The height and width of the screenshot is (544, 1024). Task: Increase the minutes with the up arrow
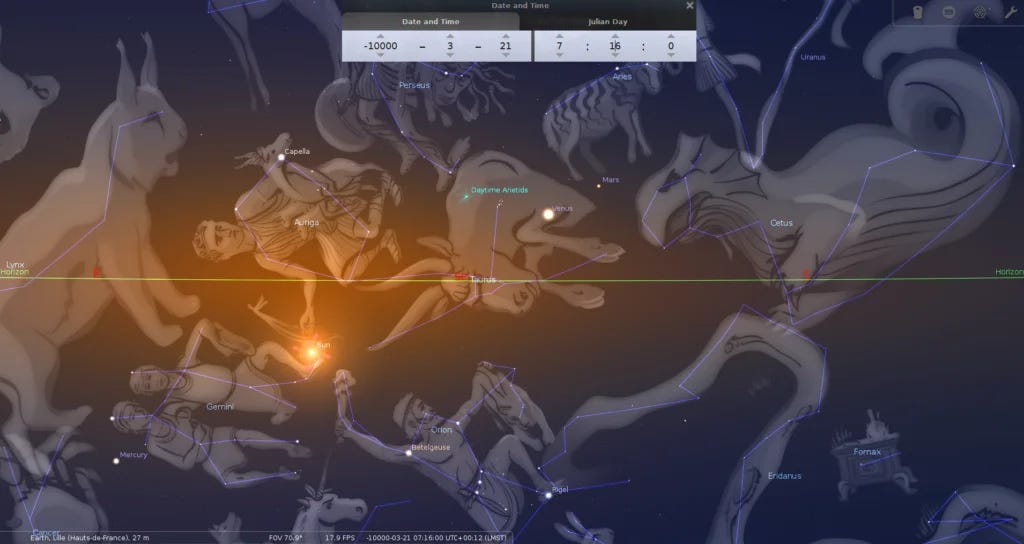click(615, 37)
